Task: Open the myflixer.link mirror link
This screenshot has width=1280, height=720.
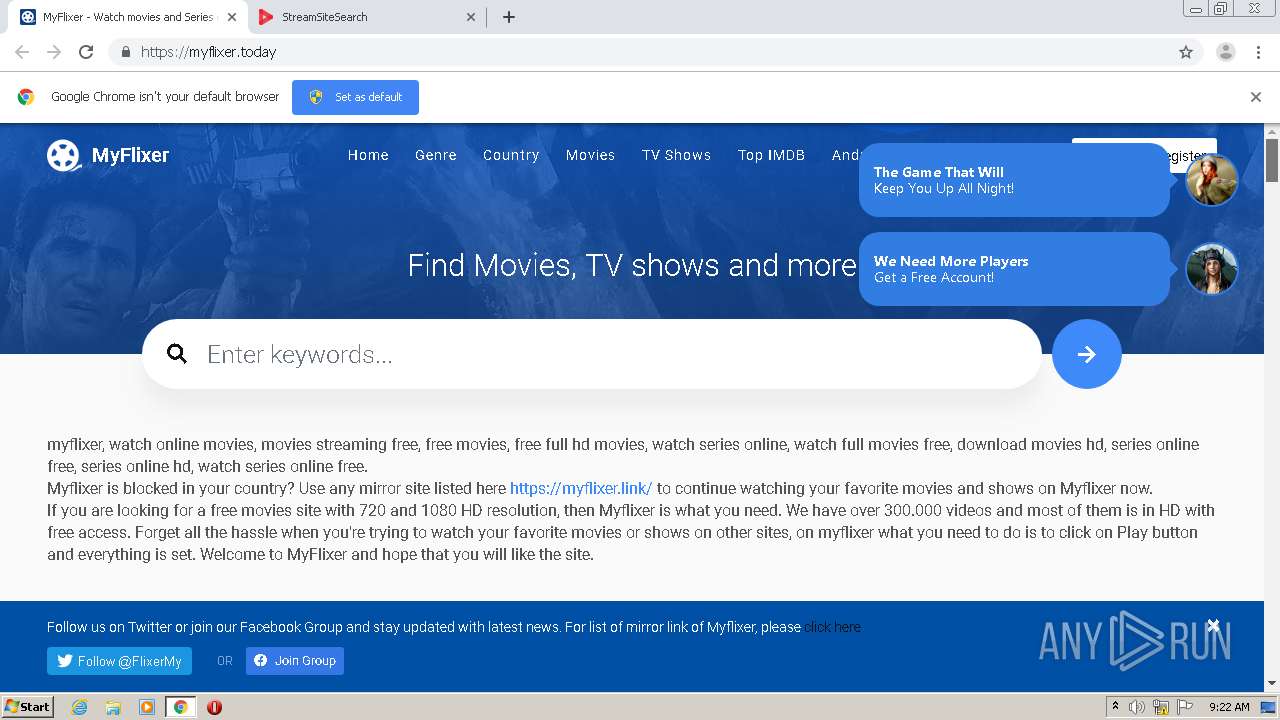Action: coord(581,489)
